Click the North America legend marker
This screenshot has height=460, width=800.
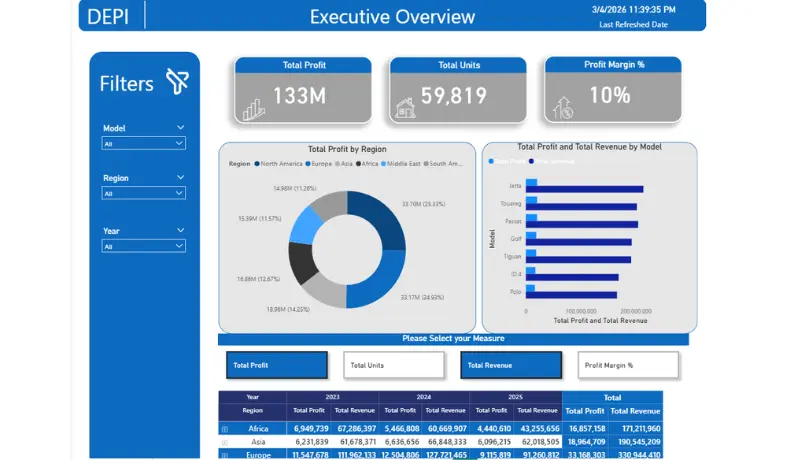(257, 164)
